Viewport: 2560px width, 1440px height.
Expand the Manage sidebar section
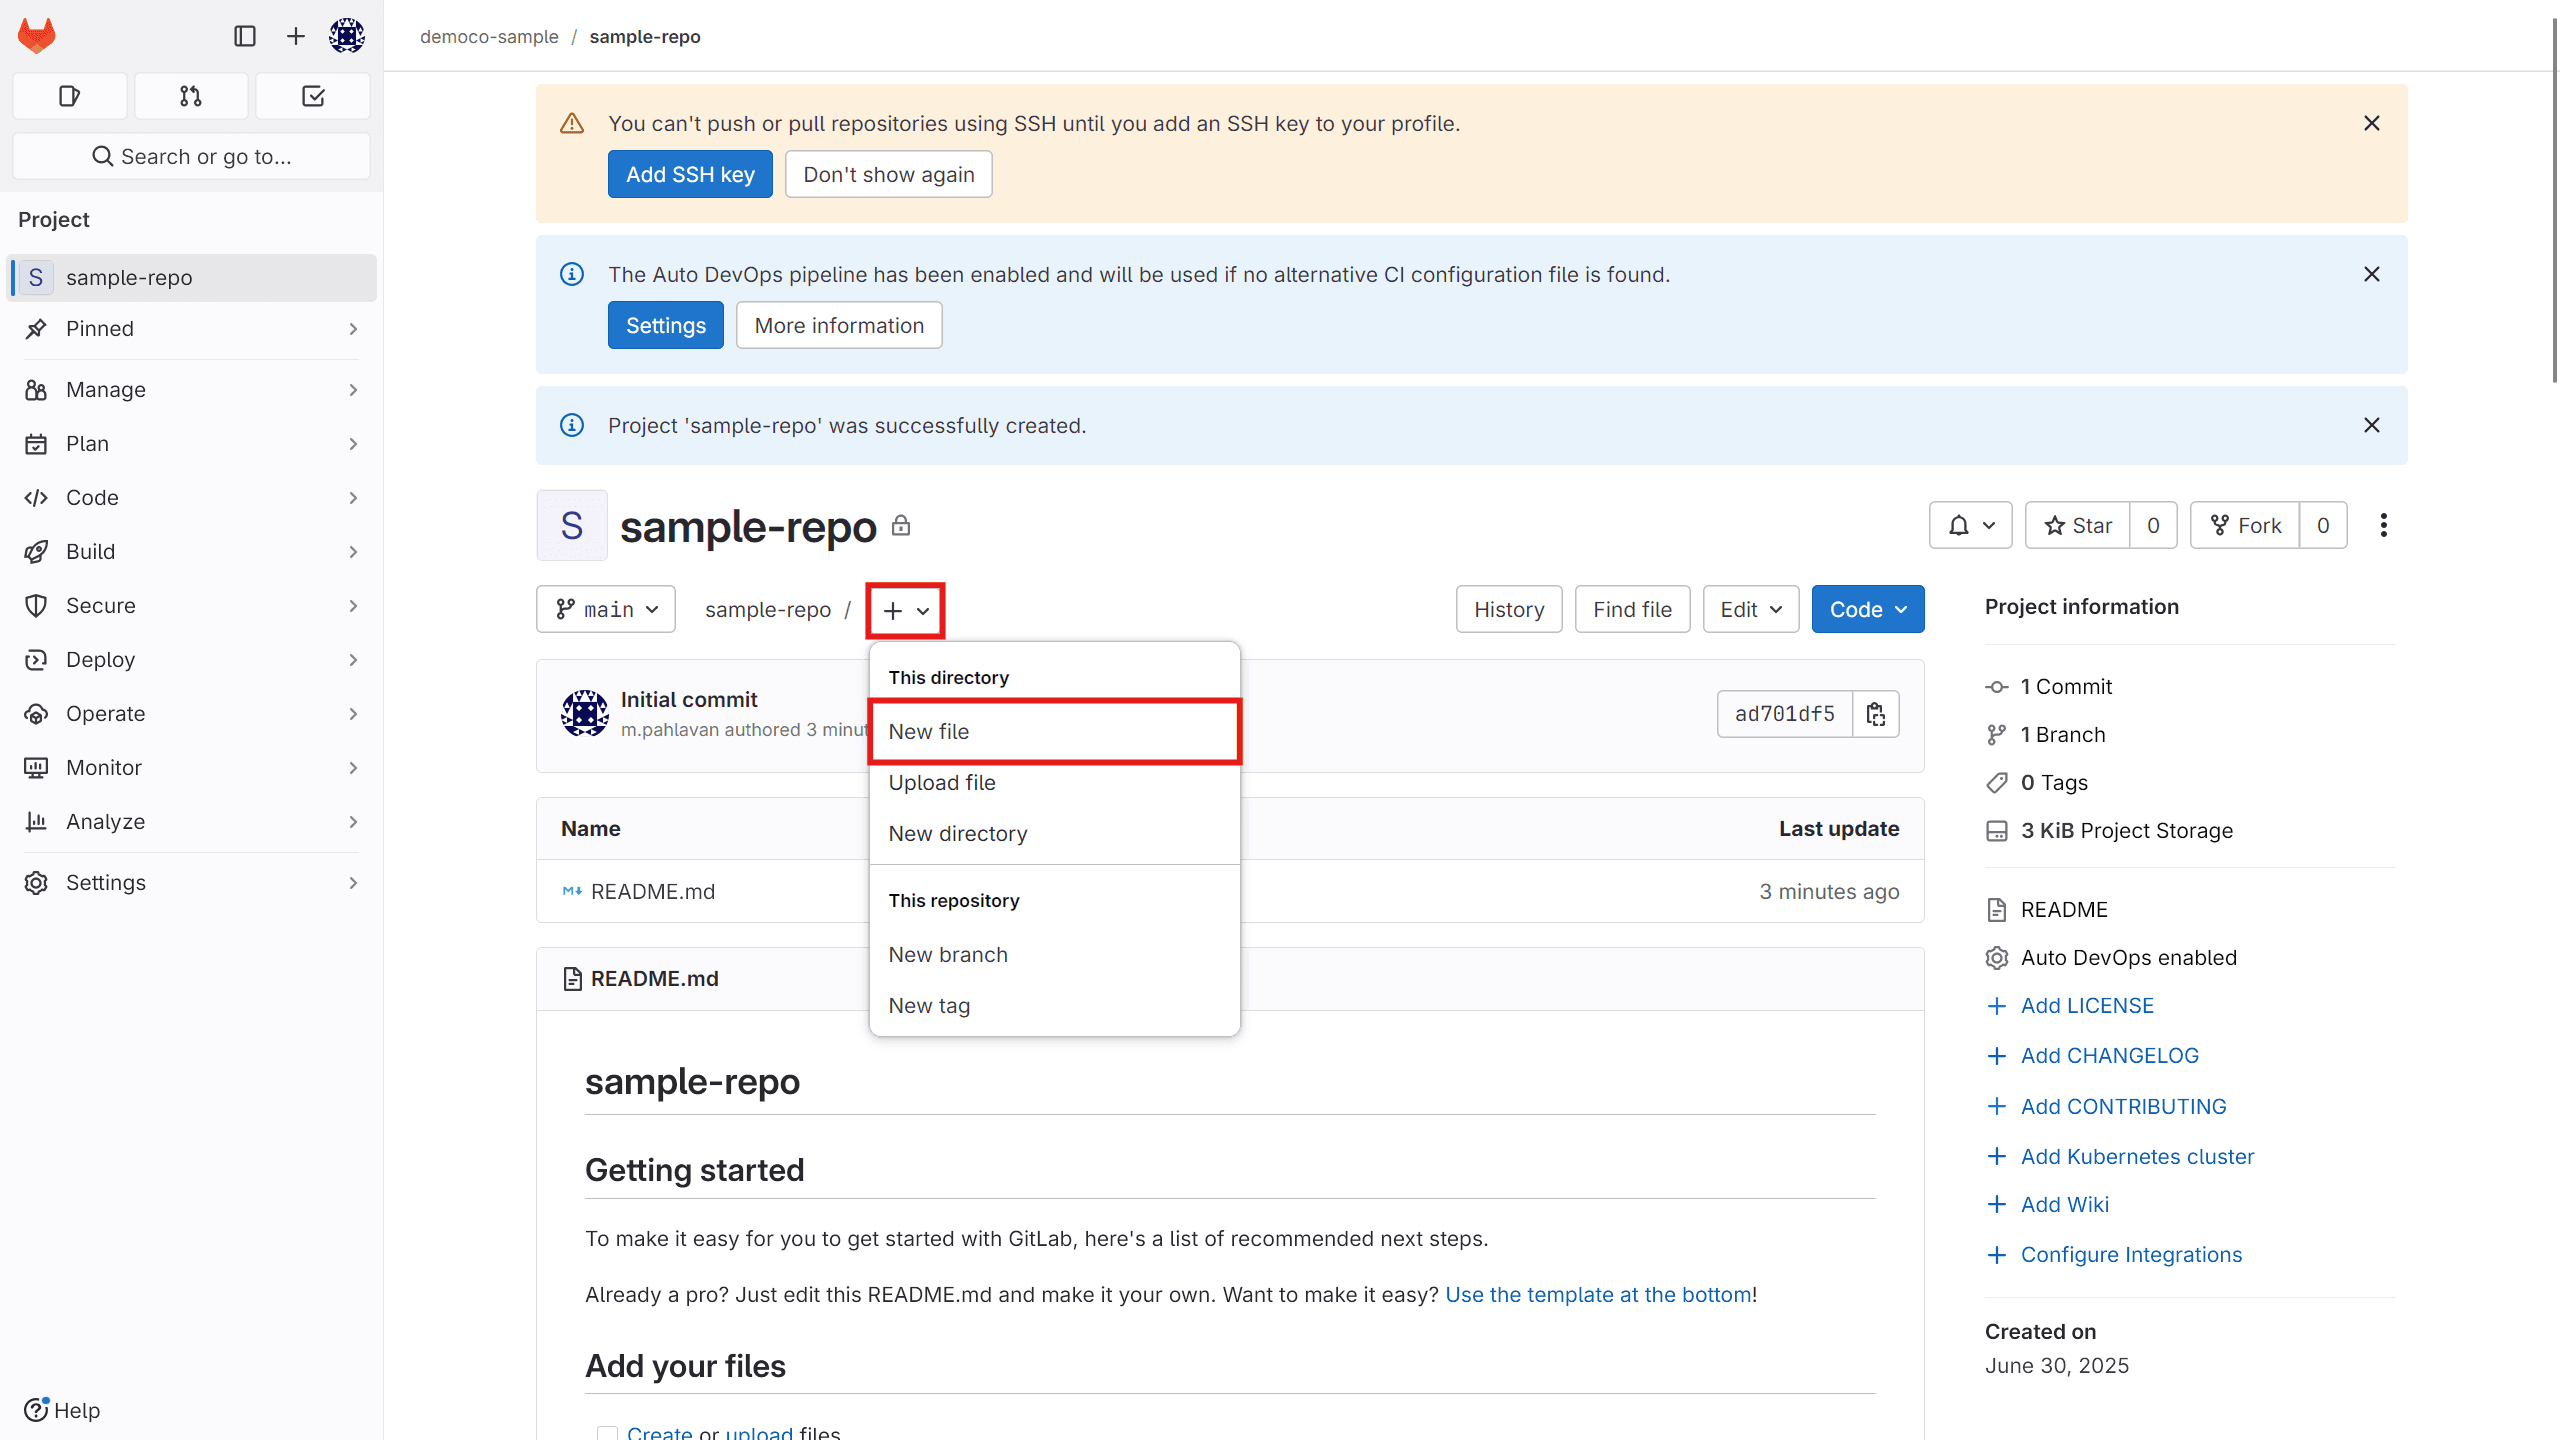point(192,390)
